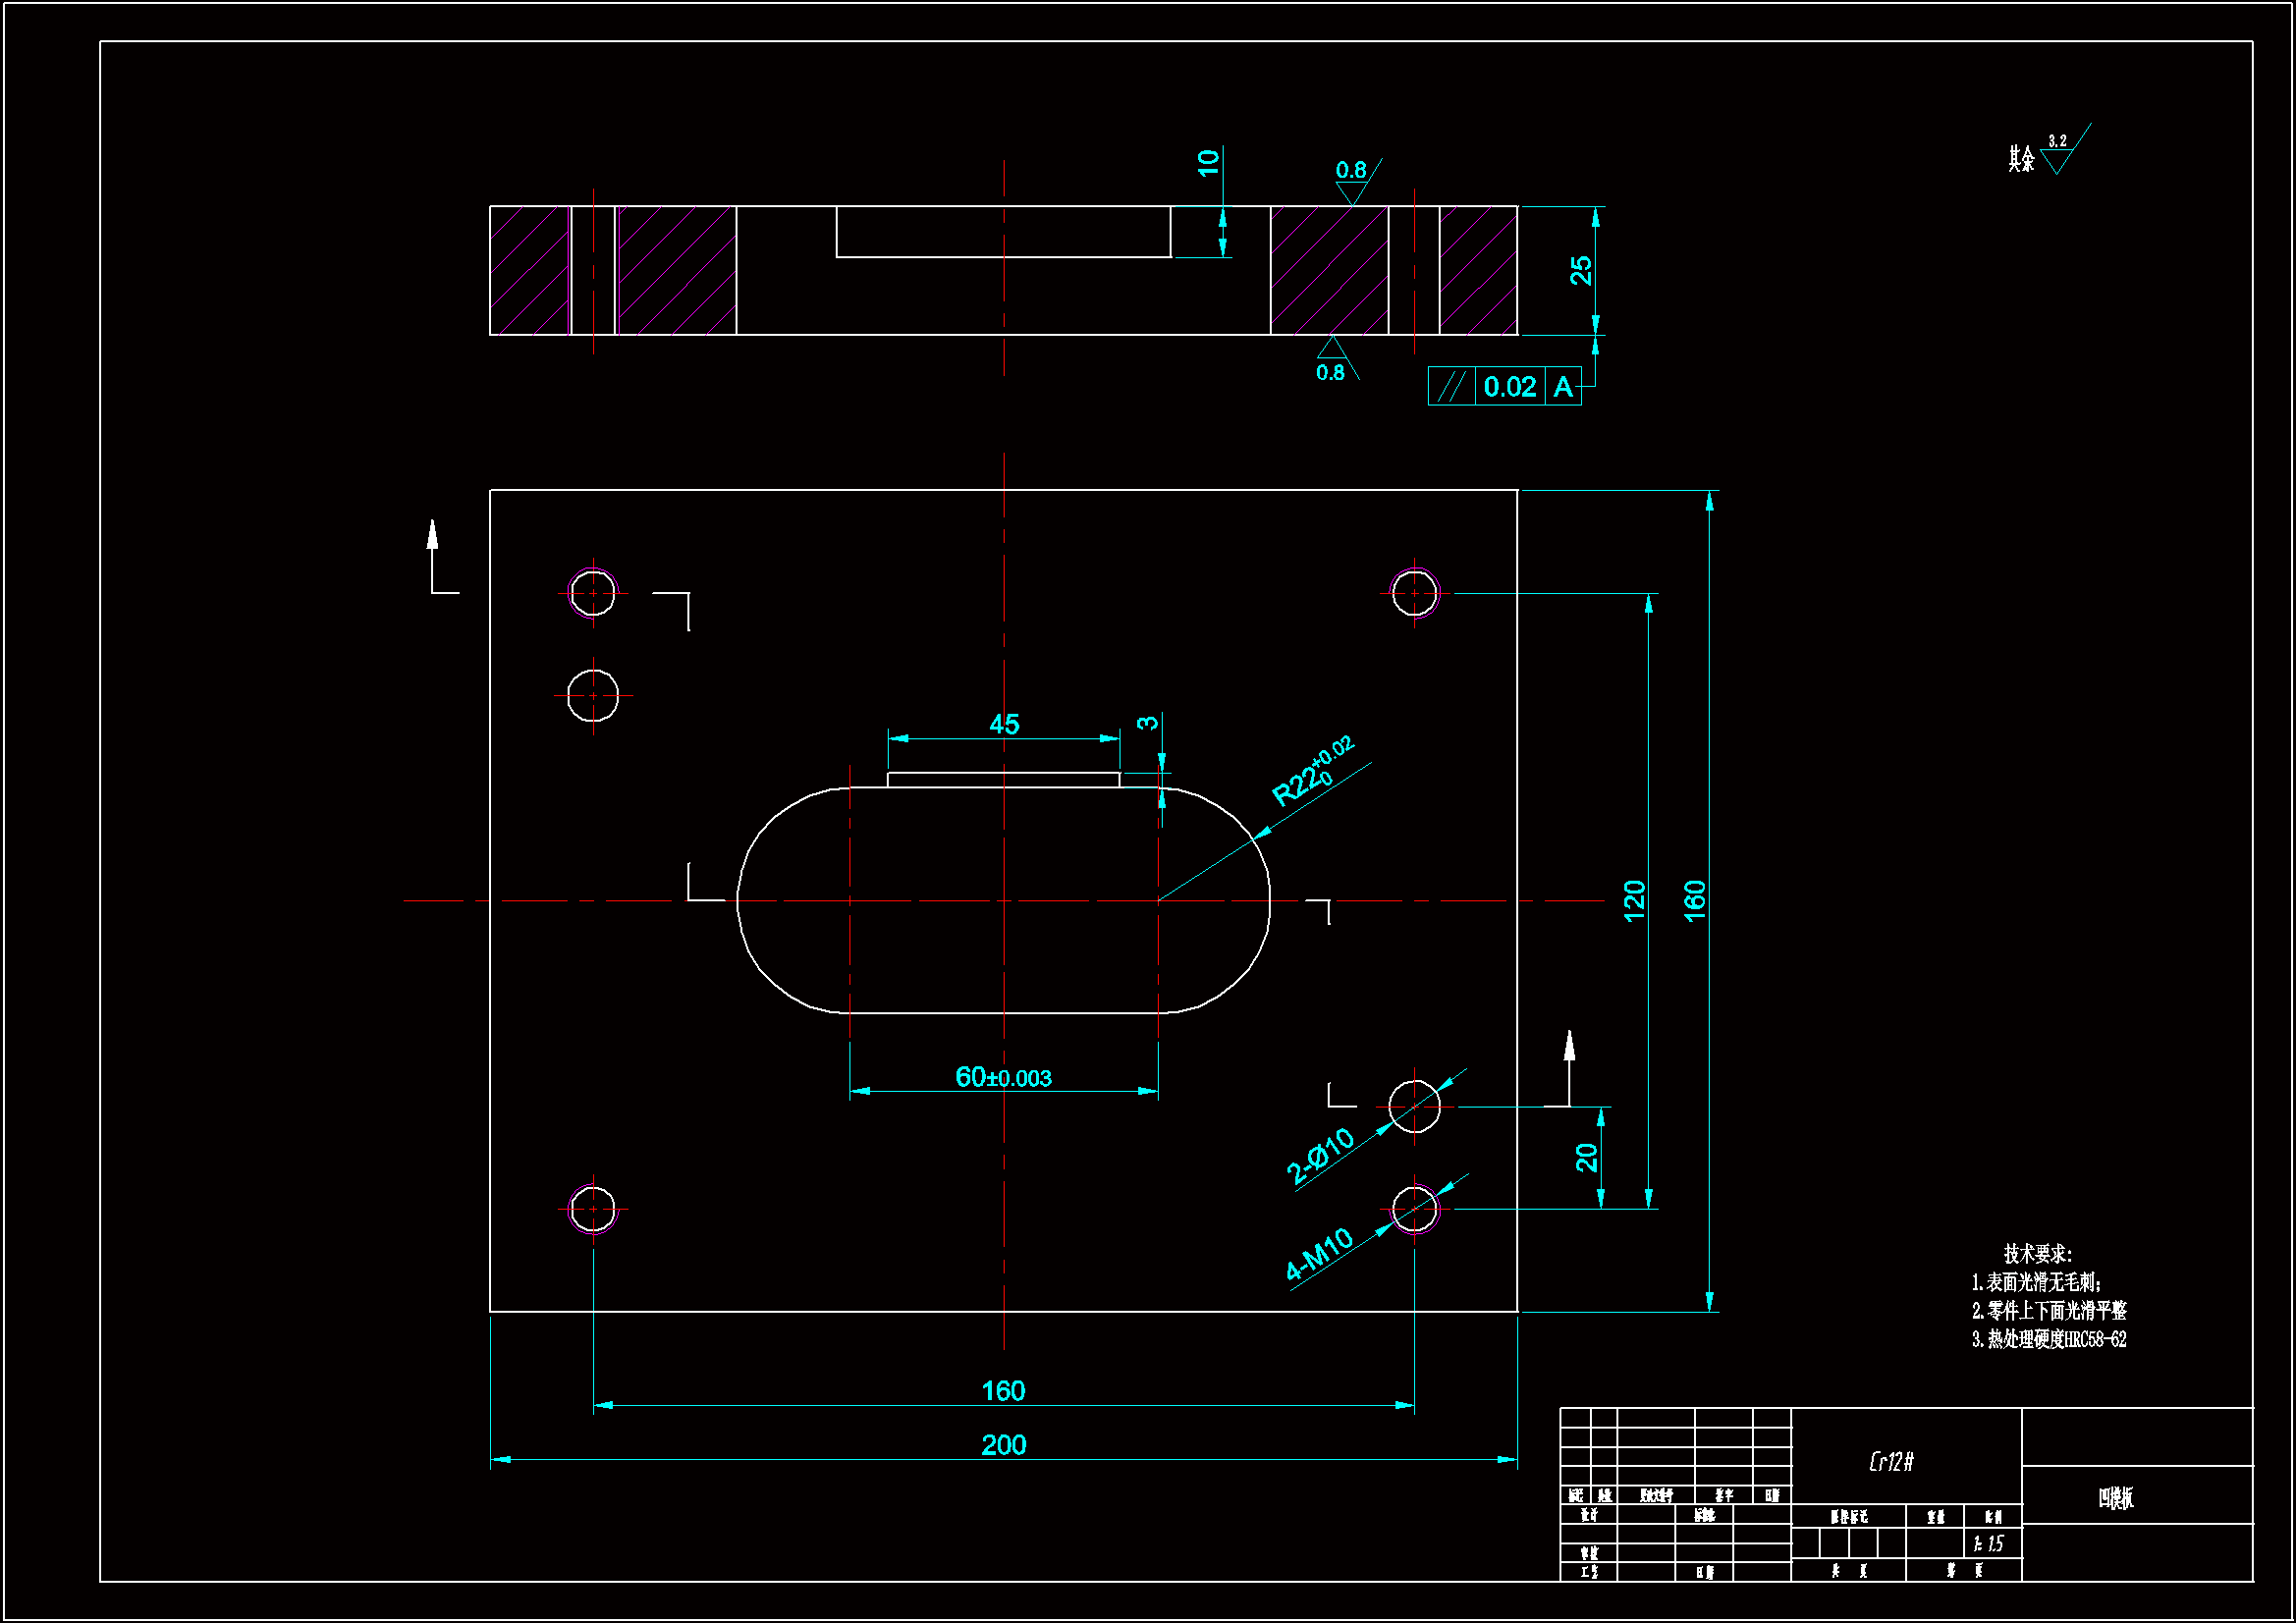2296x1623 pixels.
Task: Select the top-left threaded hole circle
Action: point(593,593)
